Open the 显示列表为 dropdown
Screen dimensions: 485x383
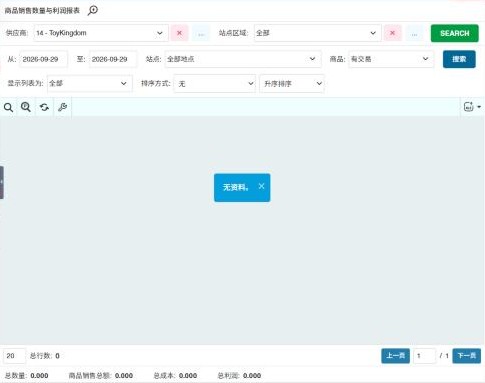[x=90, y=83]
